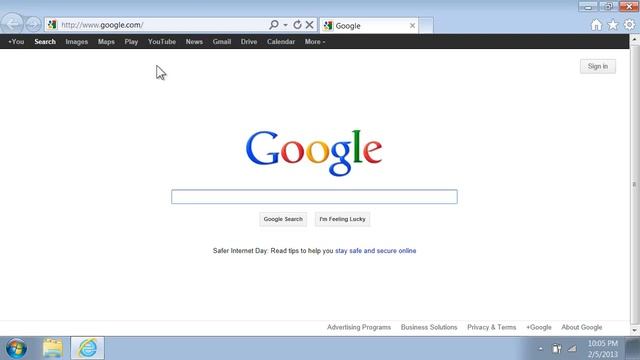The image size is (640, 360).
Task: Open a new tab with the blank tab button
Action: tap(426, 26)
